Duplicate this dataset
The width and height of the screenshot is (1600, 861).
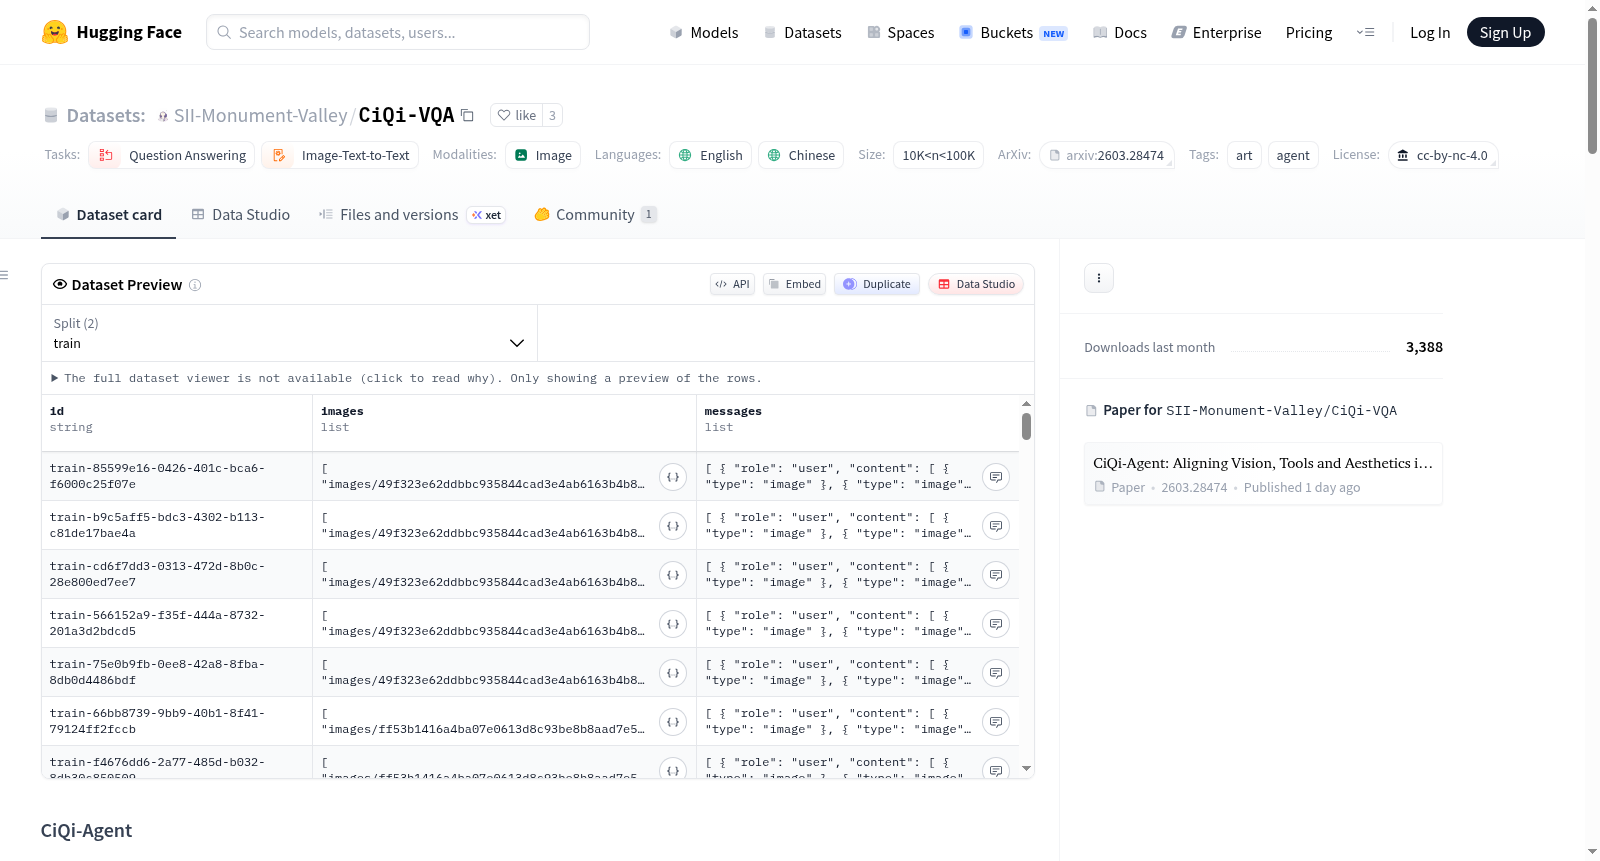[877, 284]
